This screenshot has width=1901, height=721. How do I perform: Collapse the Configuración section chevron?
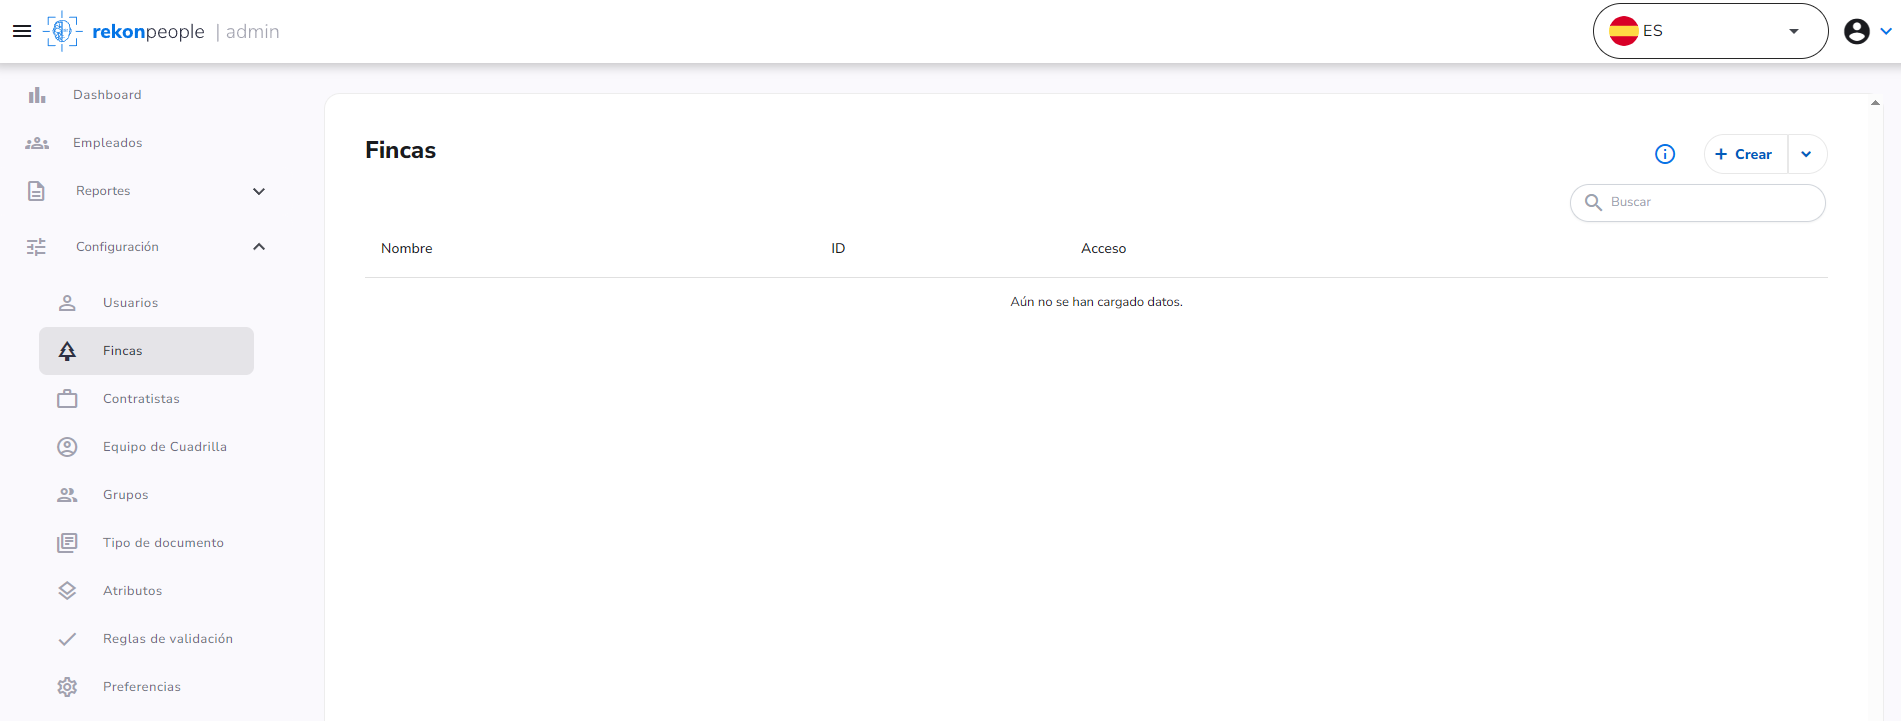(x=259, y=247)
